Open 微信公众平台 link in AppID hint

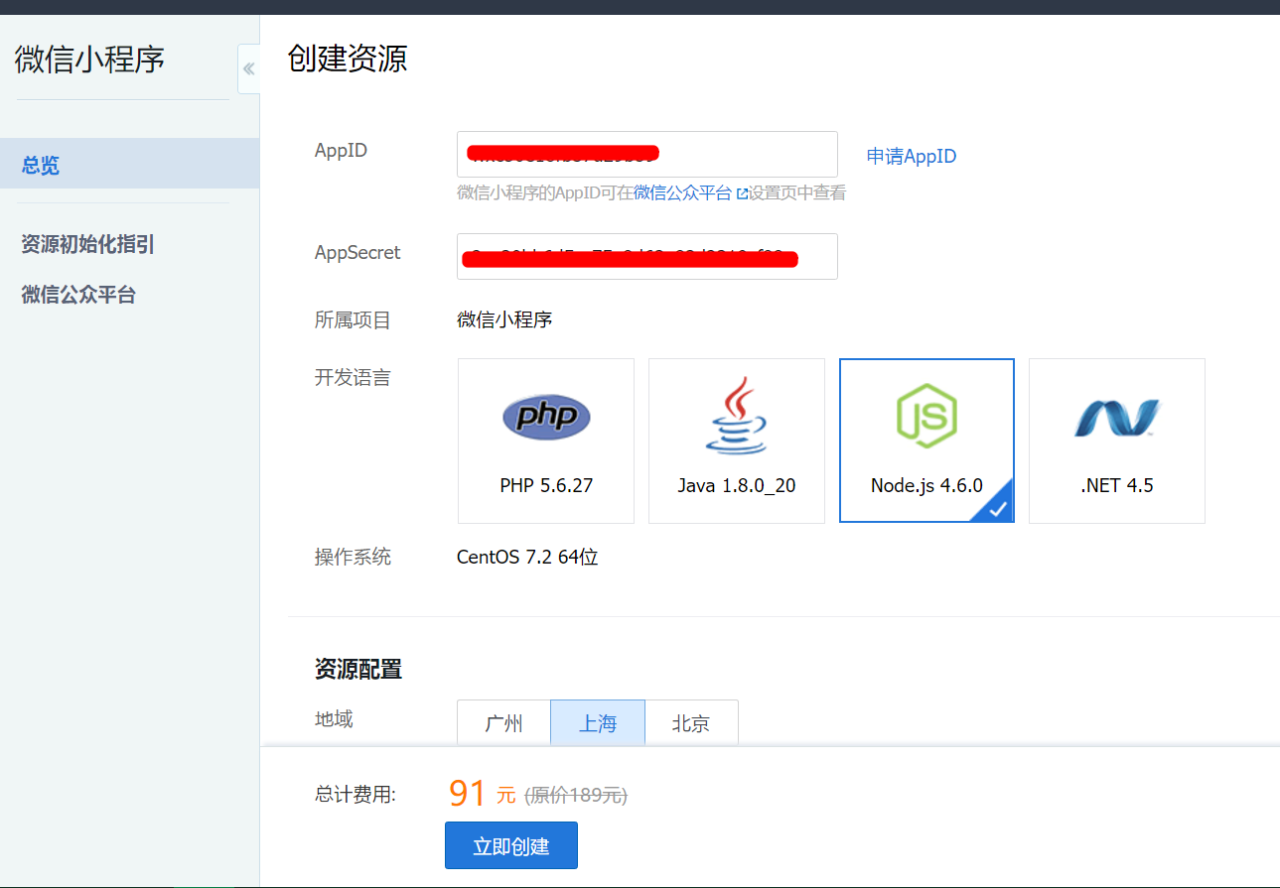point(682,193)
